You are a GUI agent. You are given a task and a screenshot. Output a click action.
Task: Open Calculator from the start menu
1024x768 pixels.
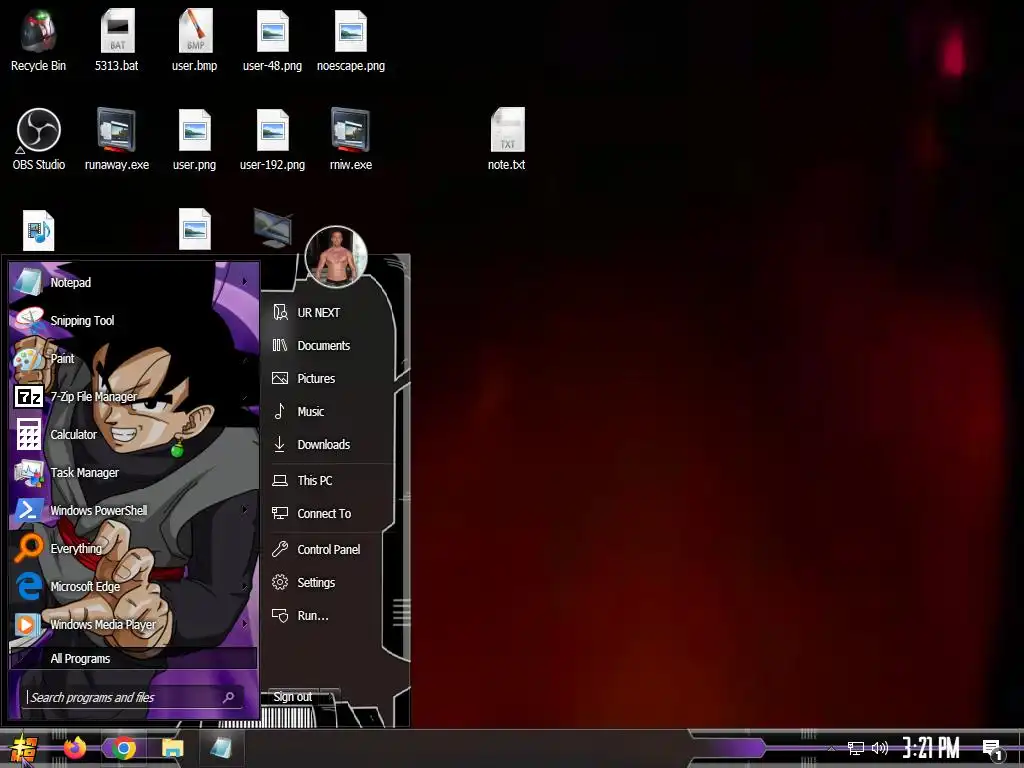pyautogui.click(x=134, y=434)
